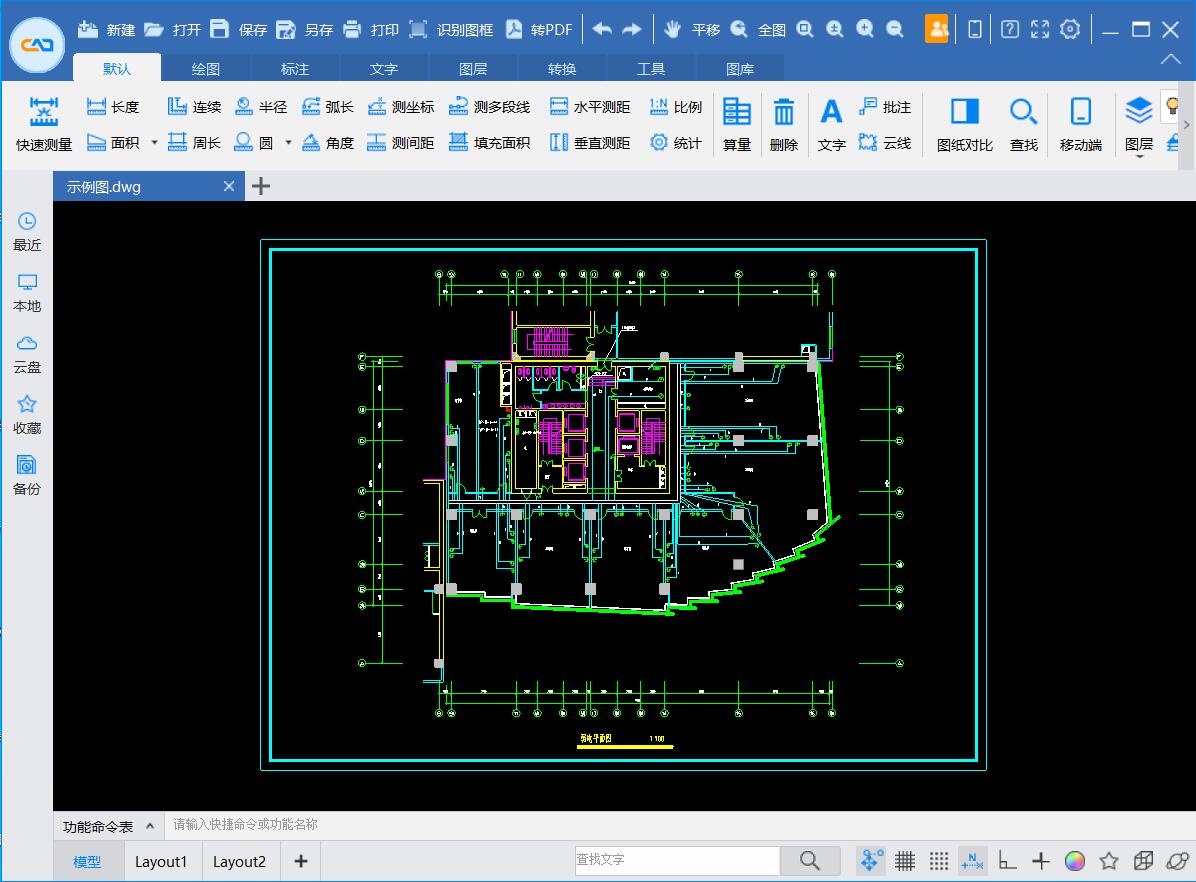Select the 云线 revision cloud tool

click(x=885, y=143)
